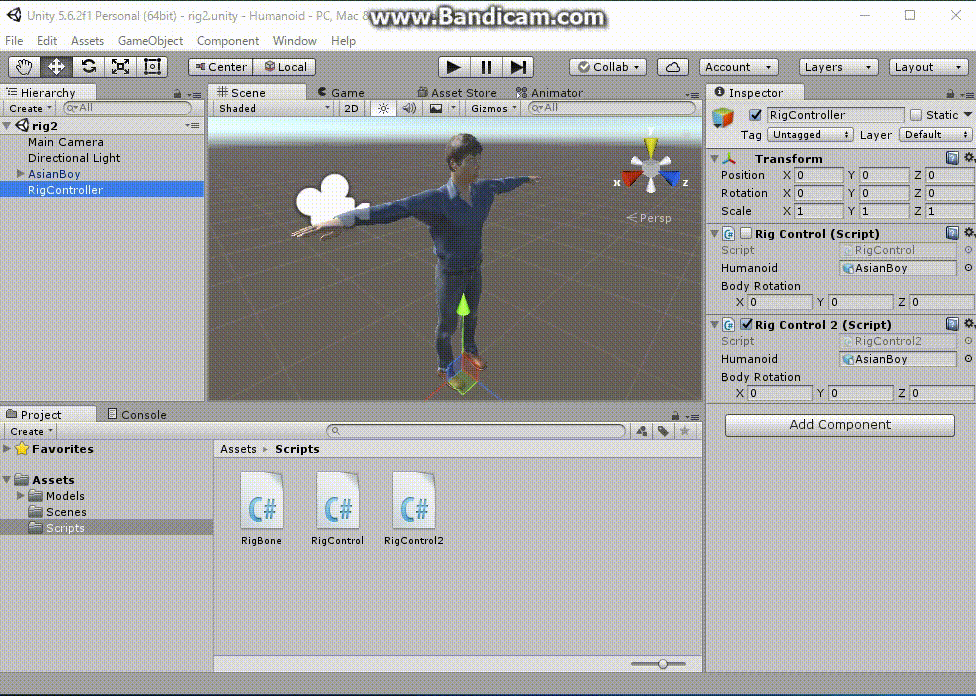976x696 pixels.
Task: Open the GameObject menu
Action: (x=150, y=41)
